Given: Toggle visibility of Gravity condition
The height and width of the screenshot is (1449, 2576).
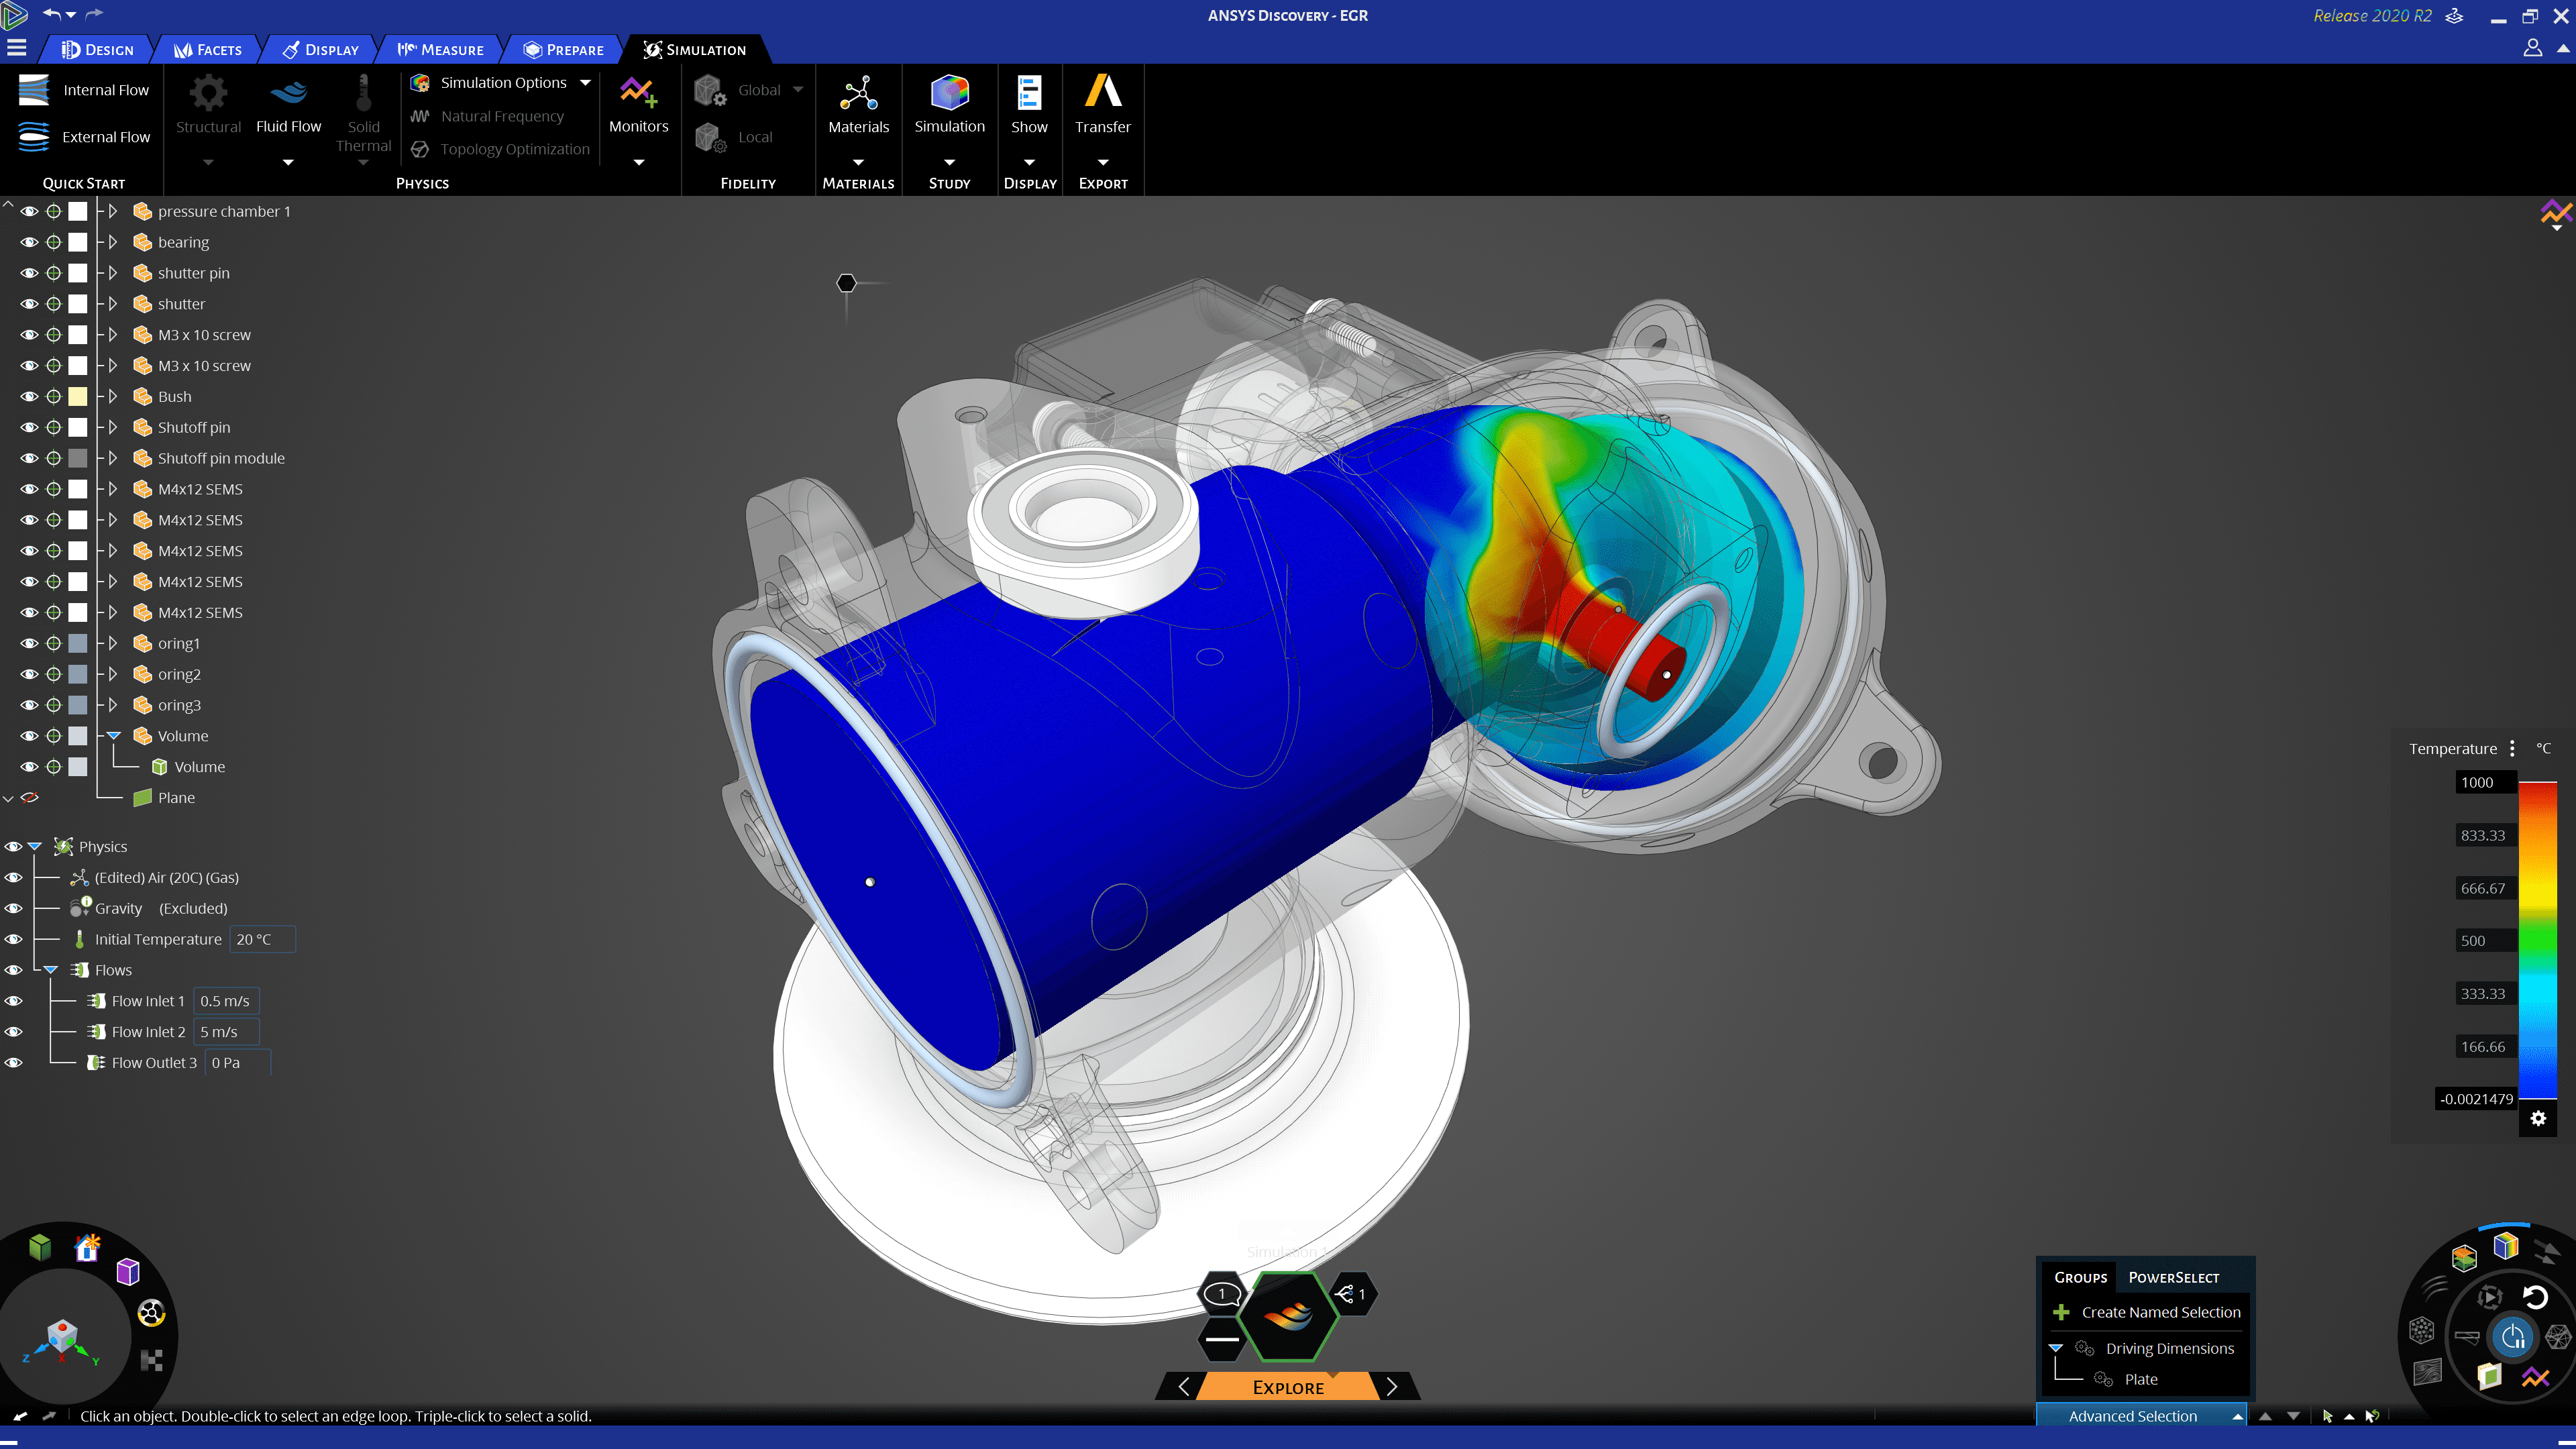Looking at the screenshot, I should (x=14, y=908).
